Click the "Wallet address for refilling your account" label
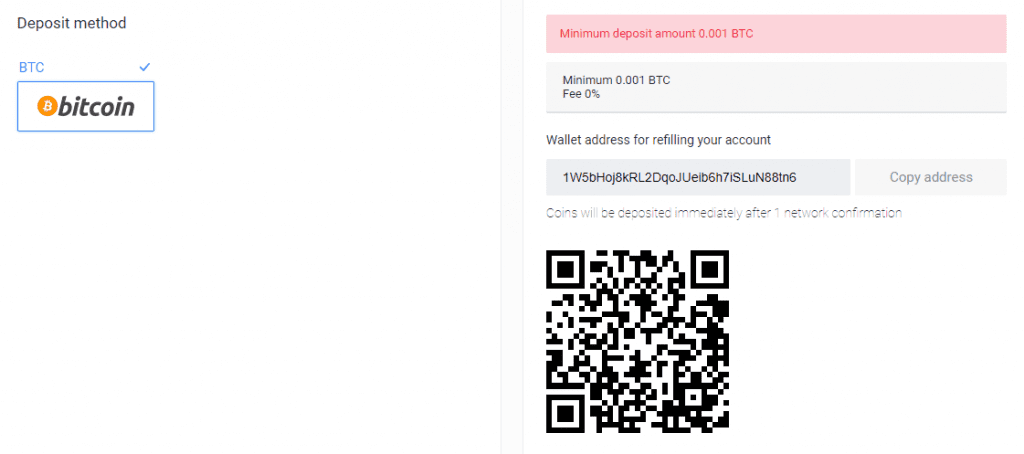This screenshot has width=1024, height=454. 658,140
